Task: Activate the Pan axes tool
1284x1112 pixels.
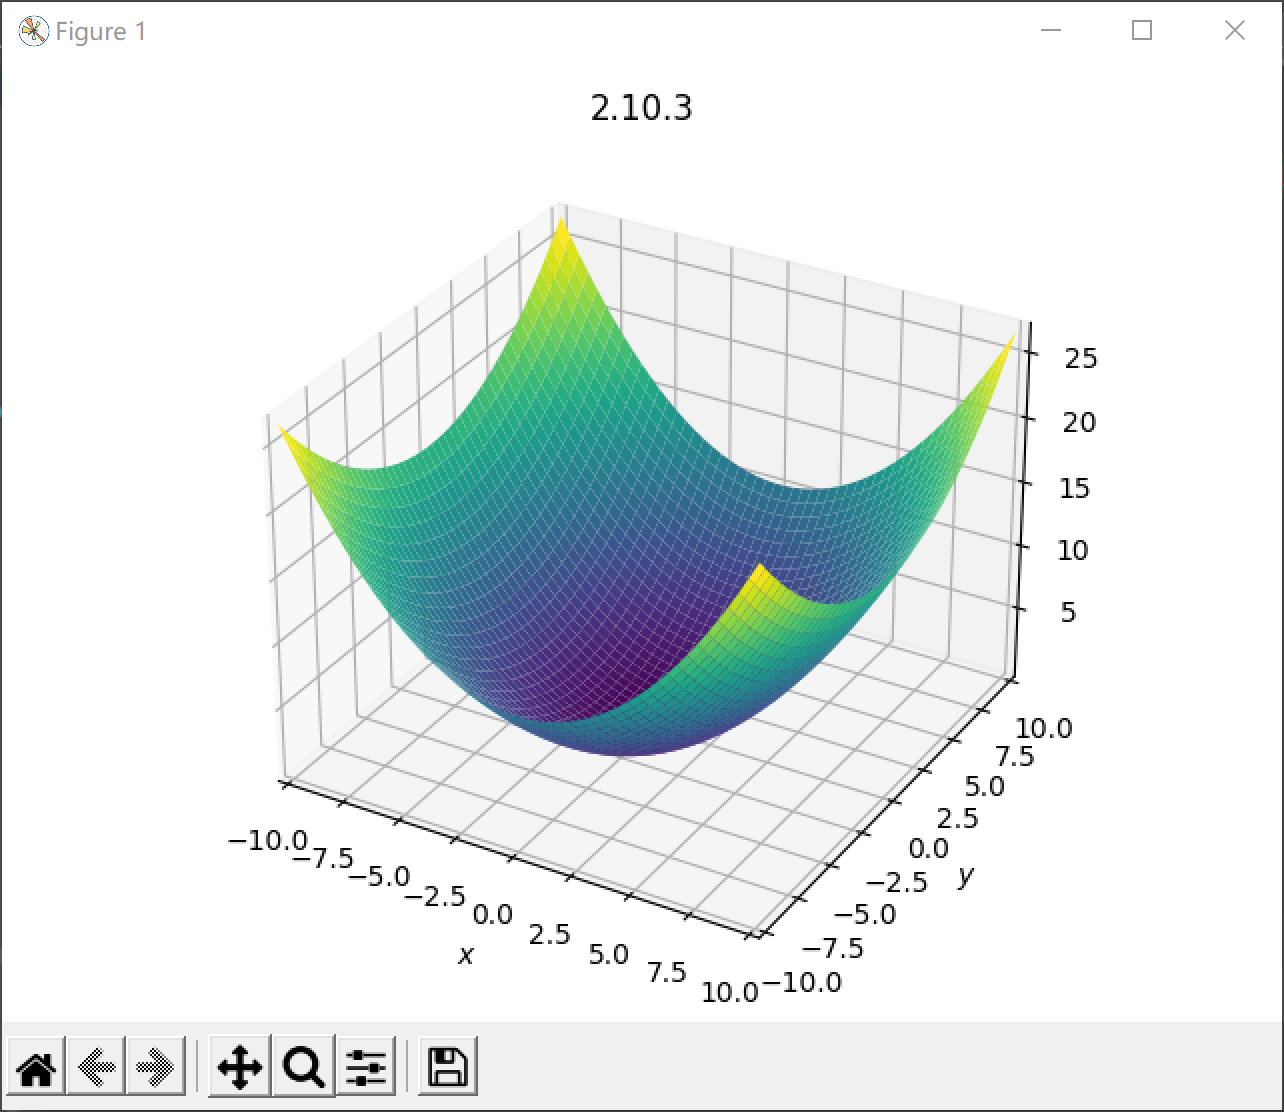Action: 239,1067
